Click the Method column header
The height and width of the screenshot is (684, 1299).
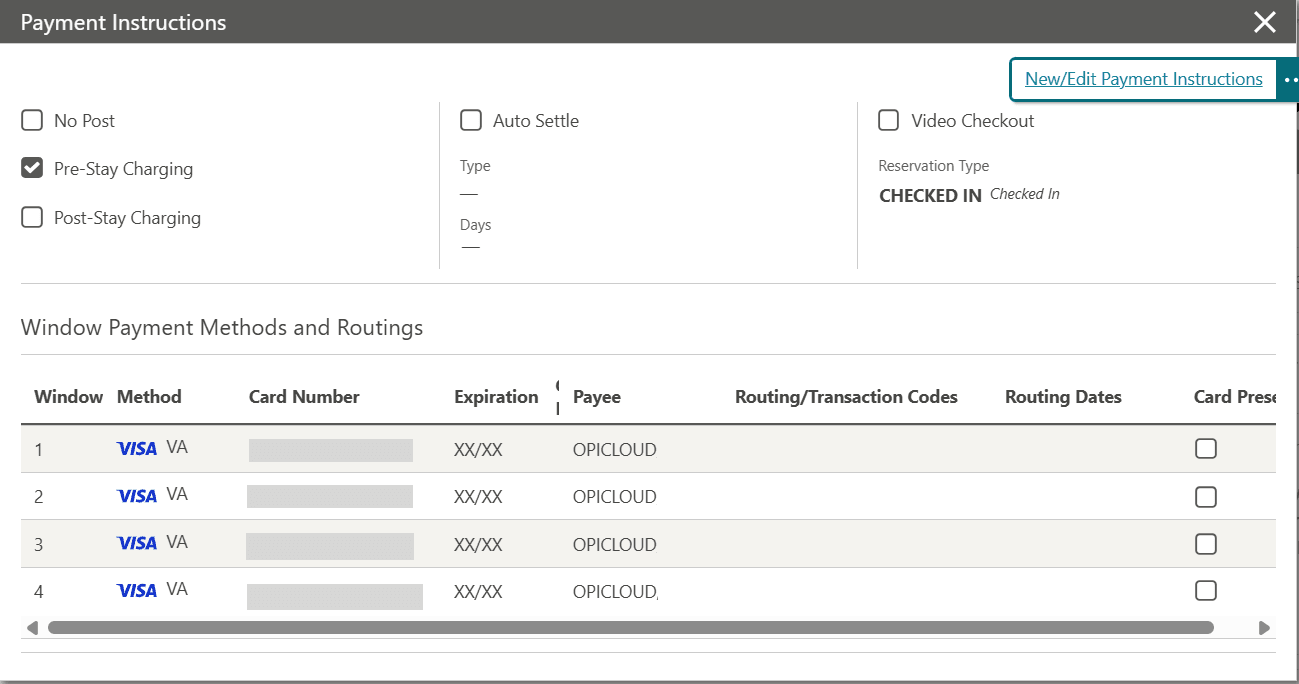click(149, 397)
